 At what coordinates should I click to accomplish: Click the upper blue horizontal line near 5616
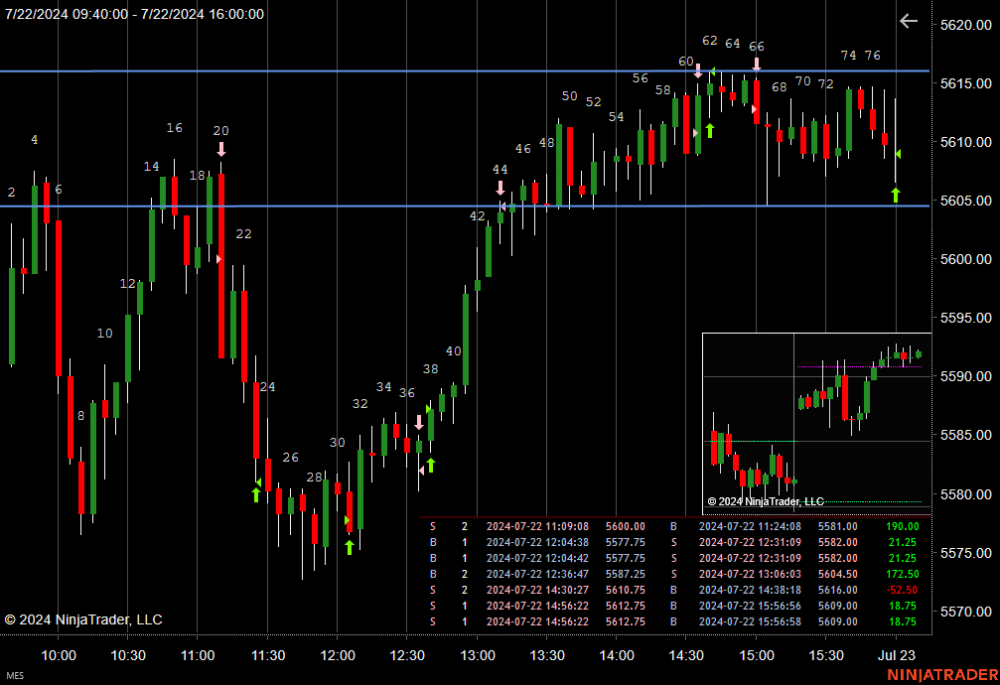pyautogui.click(x=464, y=71)
